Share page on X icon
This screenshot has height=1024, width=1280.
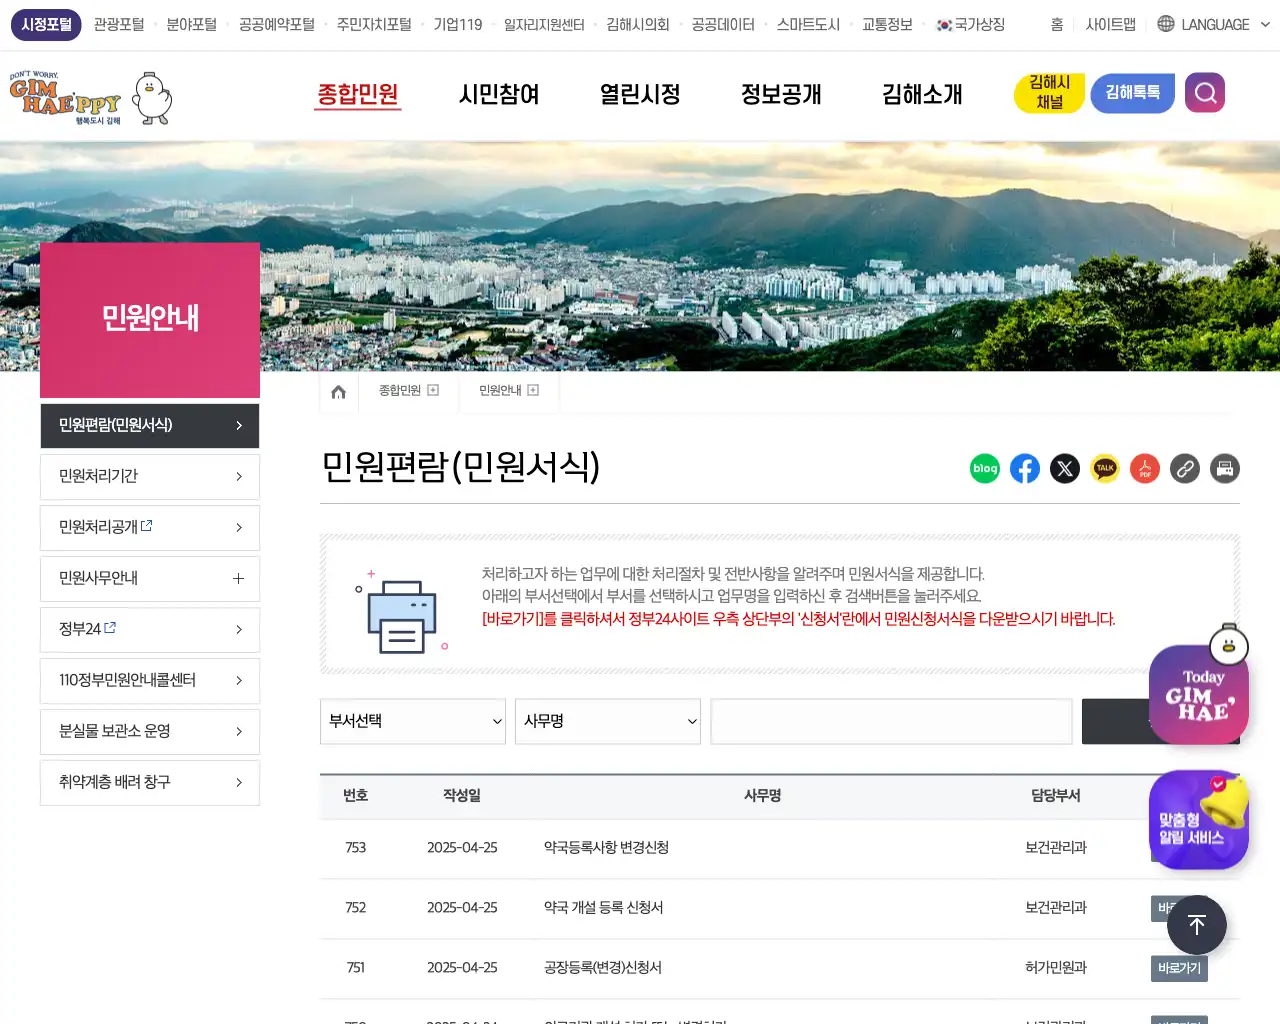click(x=1065, y=469)
